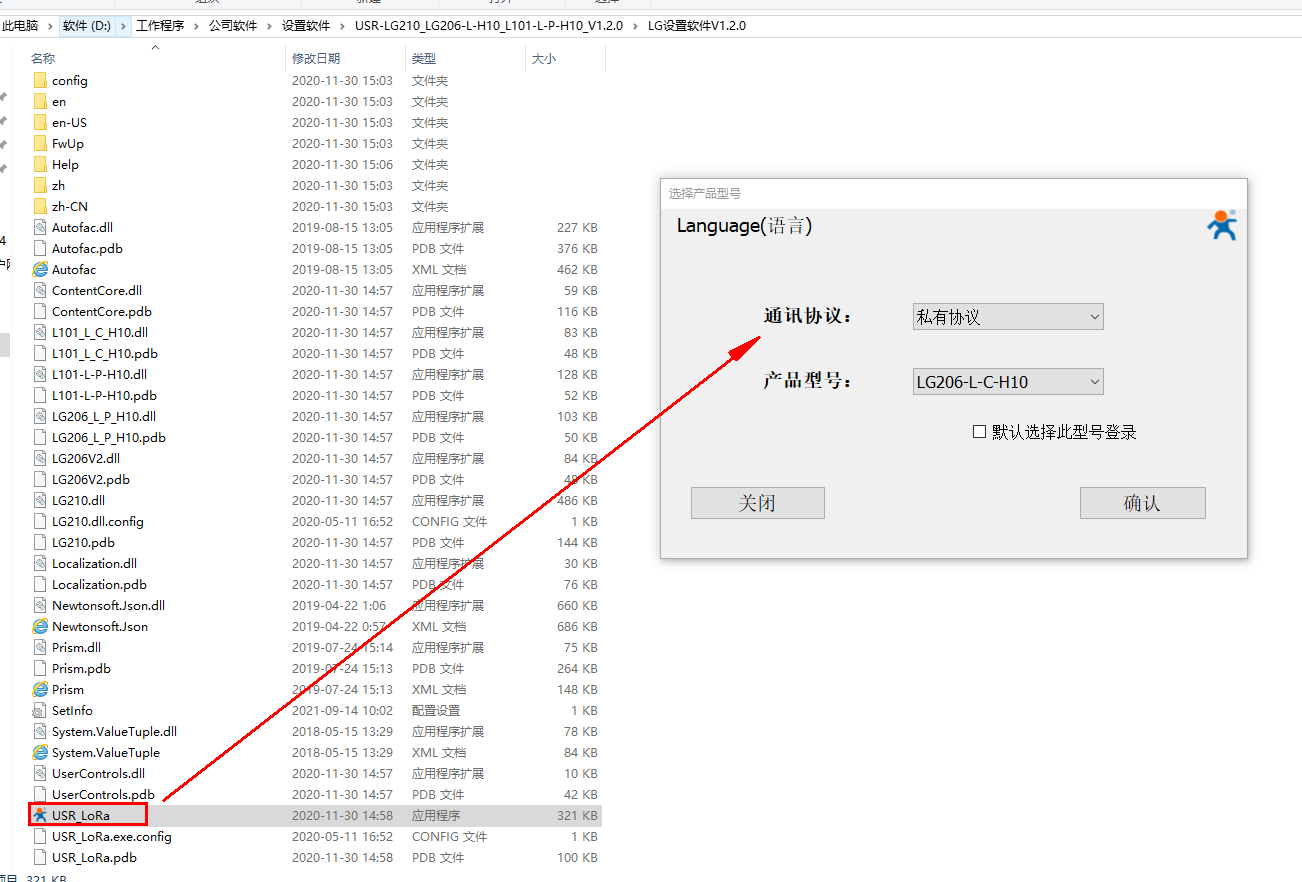This screenshot has width=1302, height=882.
Task: Navigate to 公司软件 in the address bar
Action: (x=233, y=26)
